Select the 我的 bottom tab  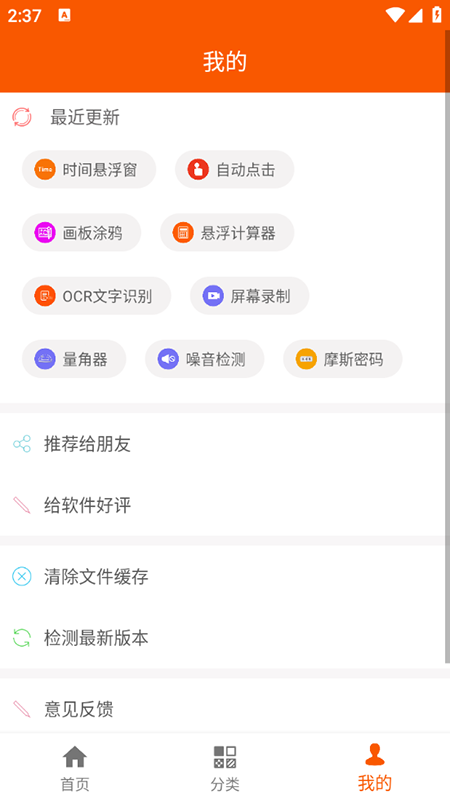point(375,767)
